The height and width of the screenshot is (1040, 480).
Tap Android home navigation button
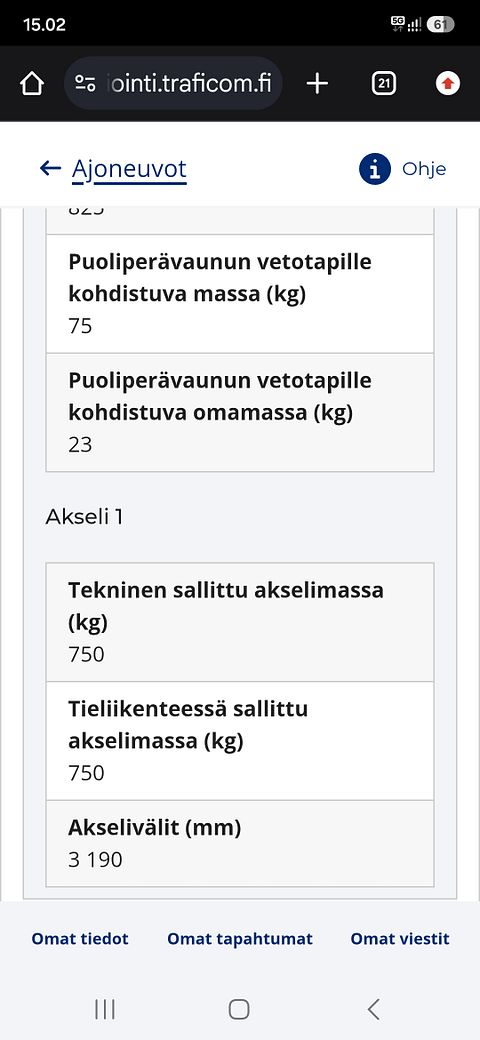(239, 1009)
